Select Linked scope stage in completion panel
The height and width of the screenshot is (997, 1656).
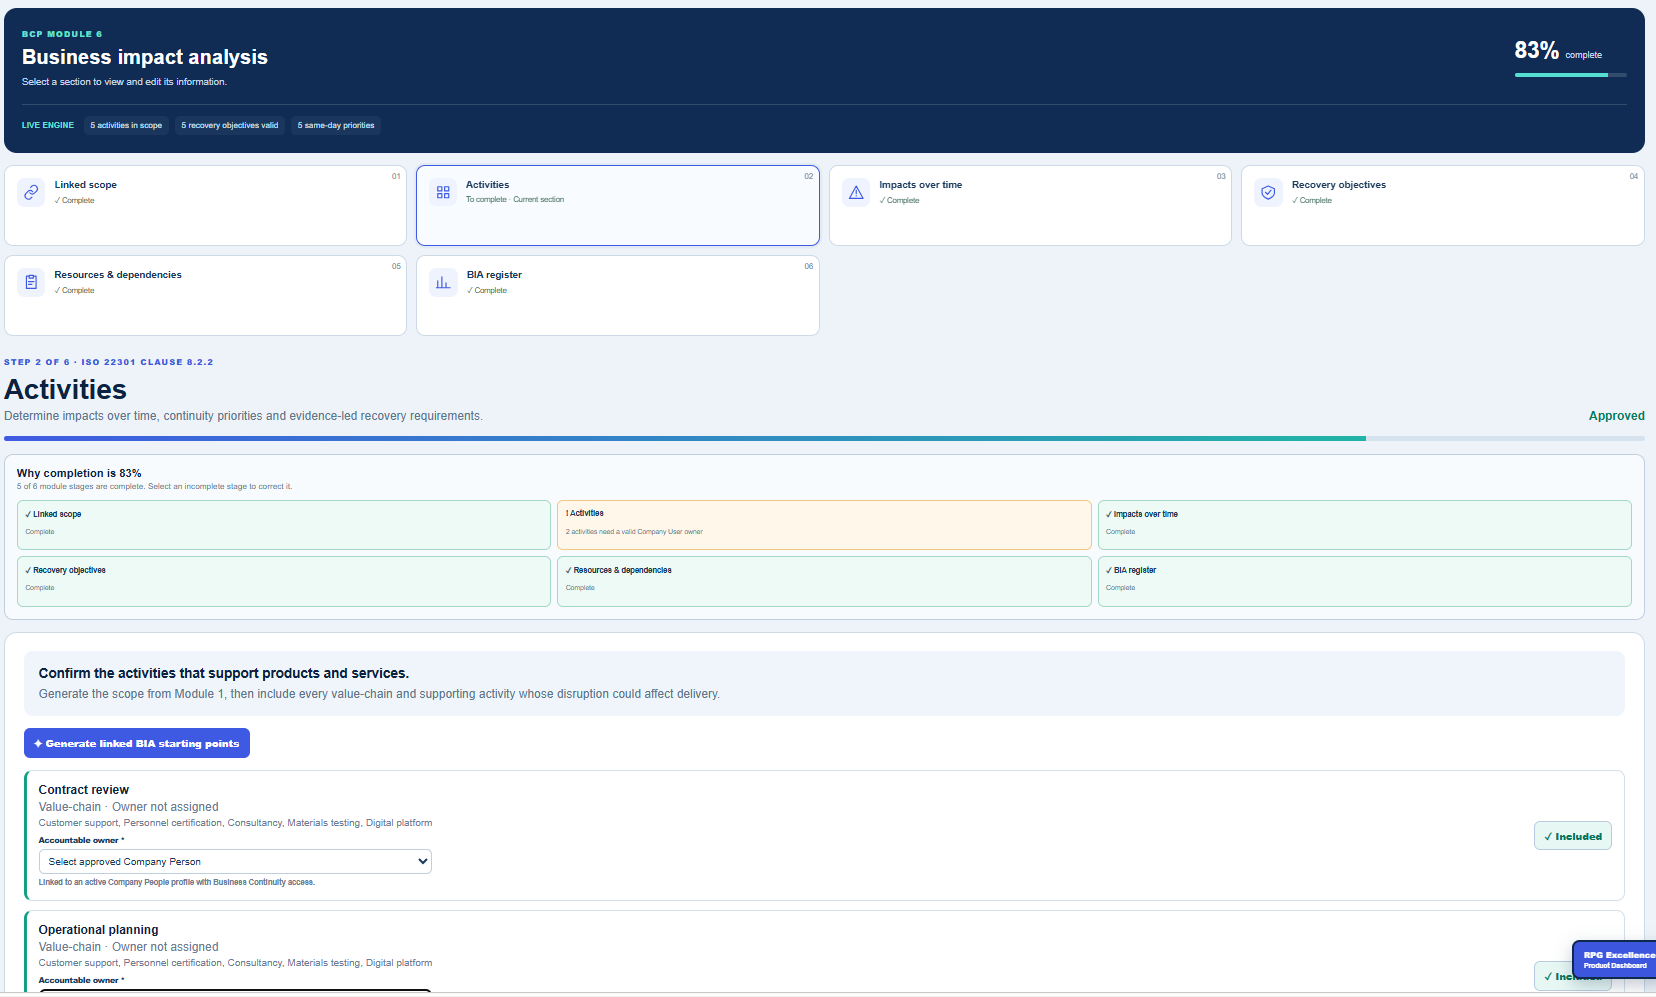point(284,525)
